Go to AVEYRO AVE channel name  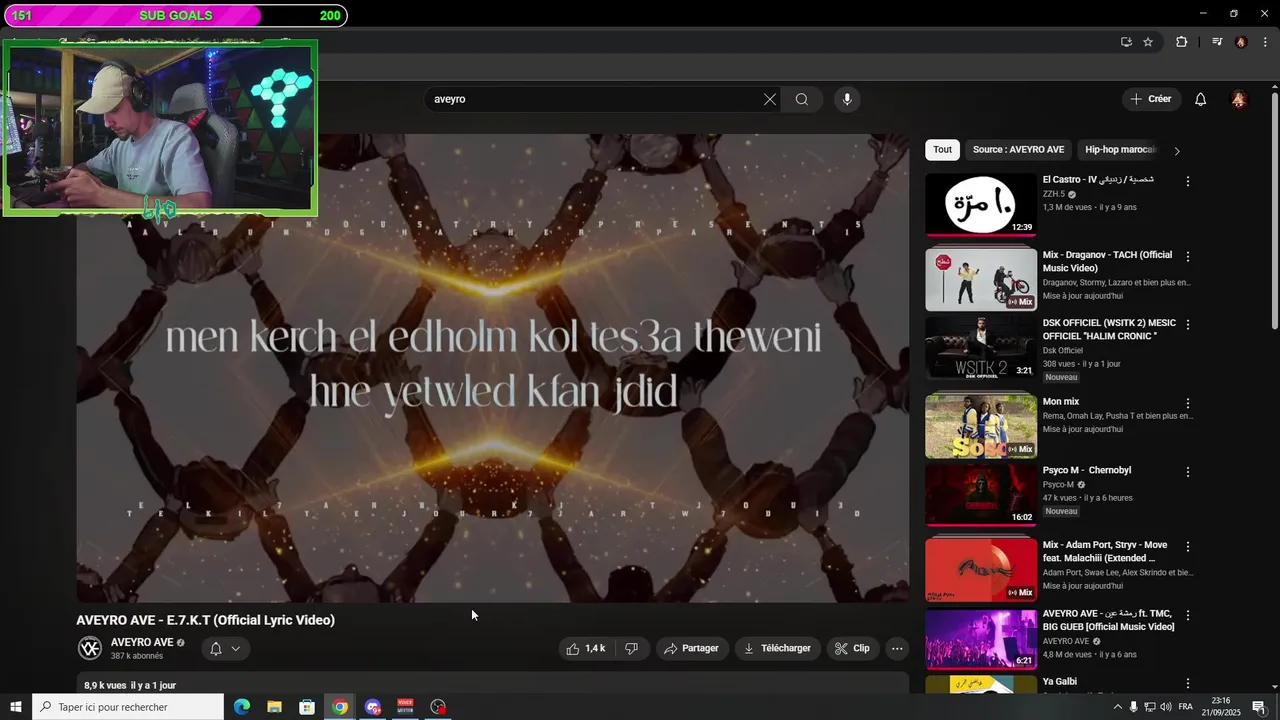[142, 642]
